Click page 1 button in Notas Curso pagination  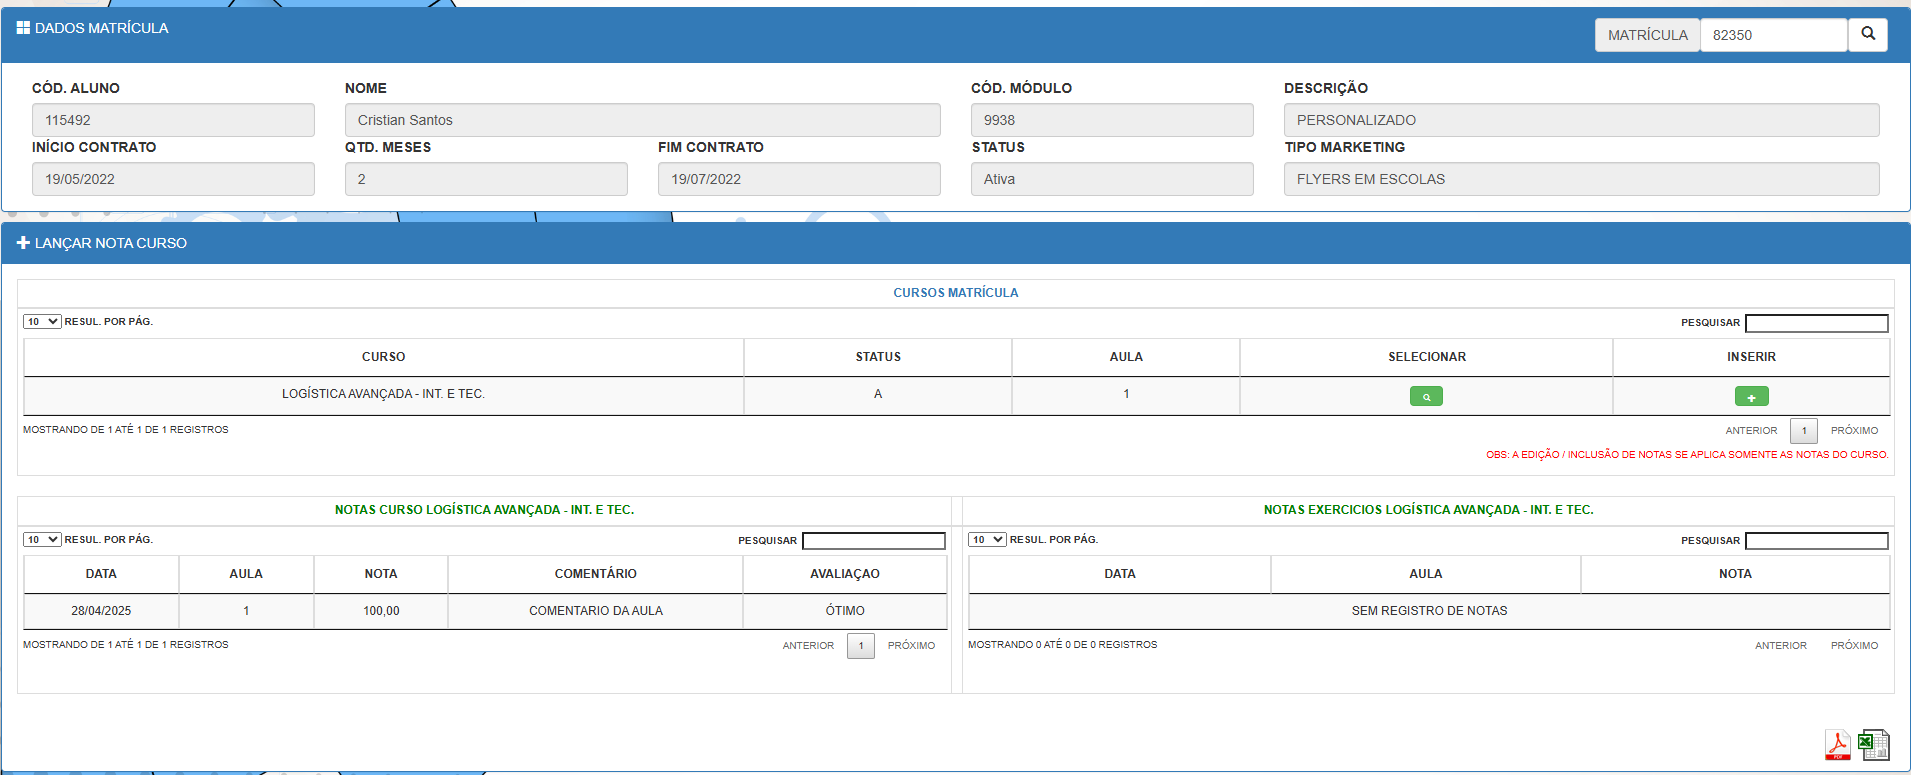tap(860, 646)
